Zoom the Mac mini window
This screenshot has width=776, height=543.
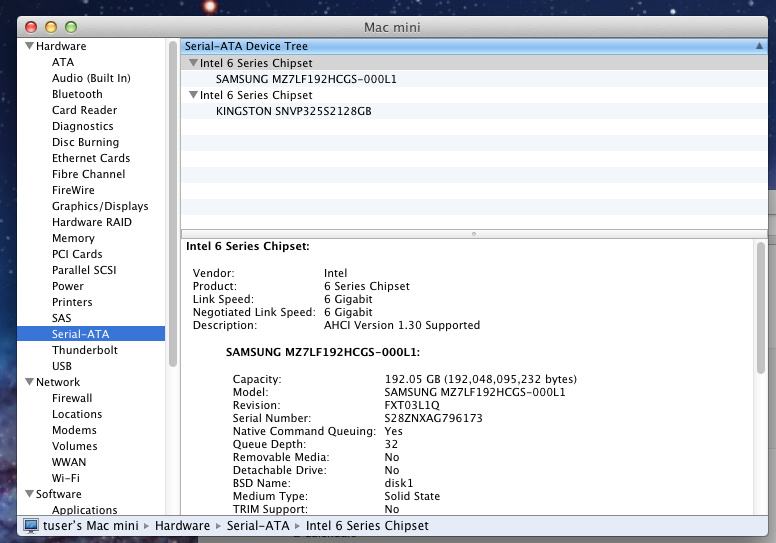pos(71,27)
